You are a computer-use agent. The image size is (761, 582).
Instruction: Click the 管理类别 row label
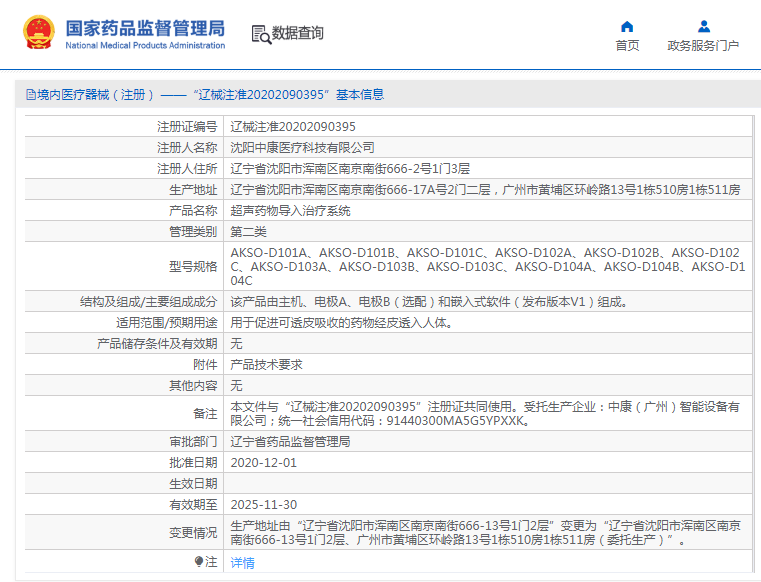[193, 232]
